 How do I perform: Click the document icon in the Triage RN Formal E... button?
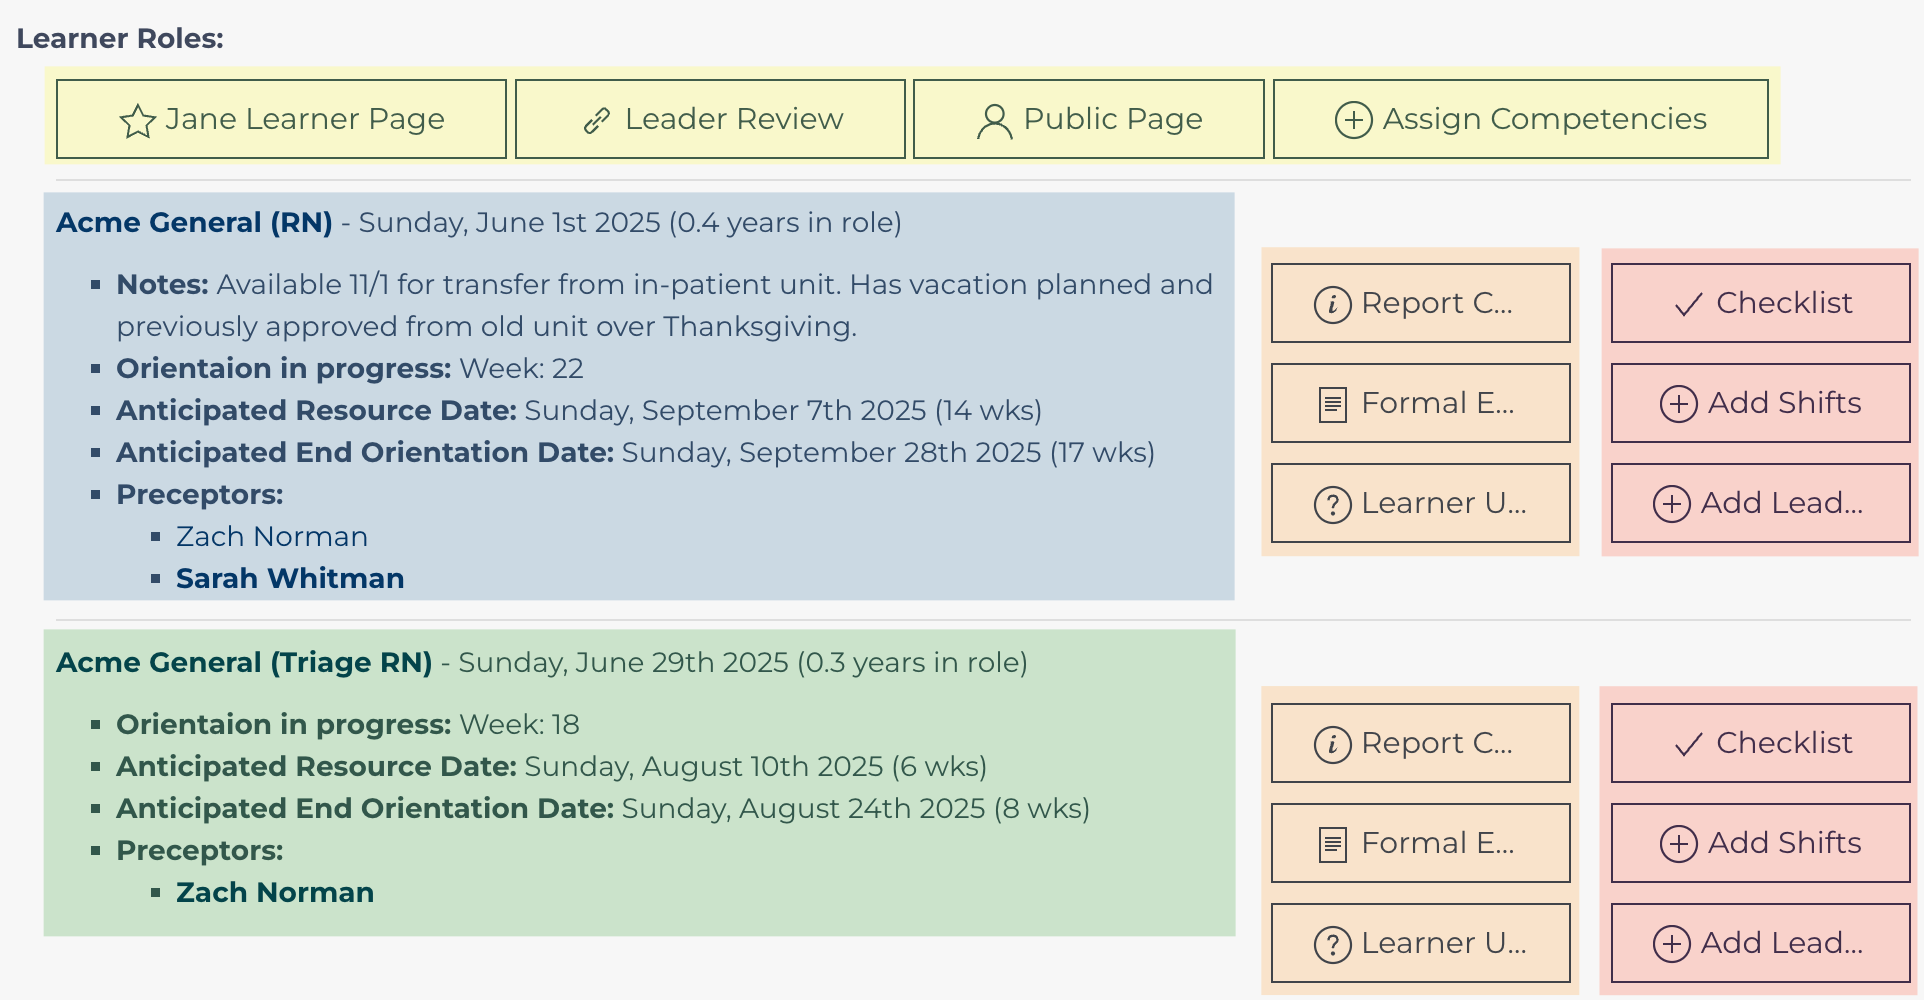[x=1332, y=844]
